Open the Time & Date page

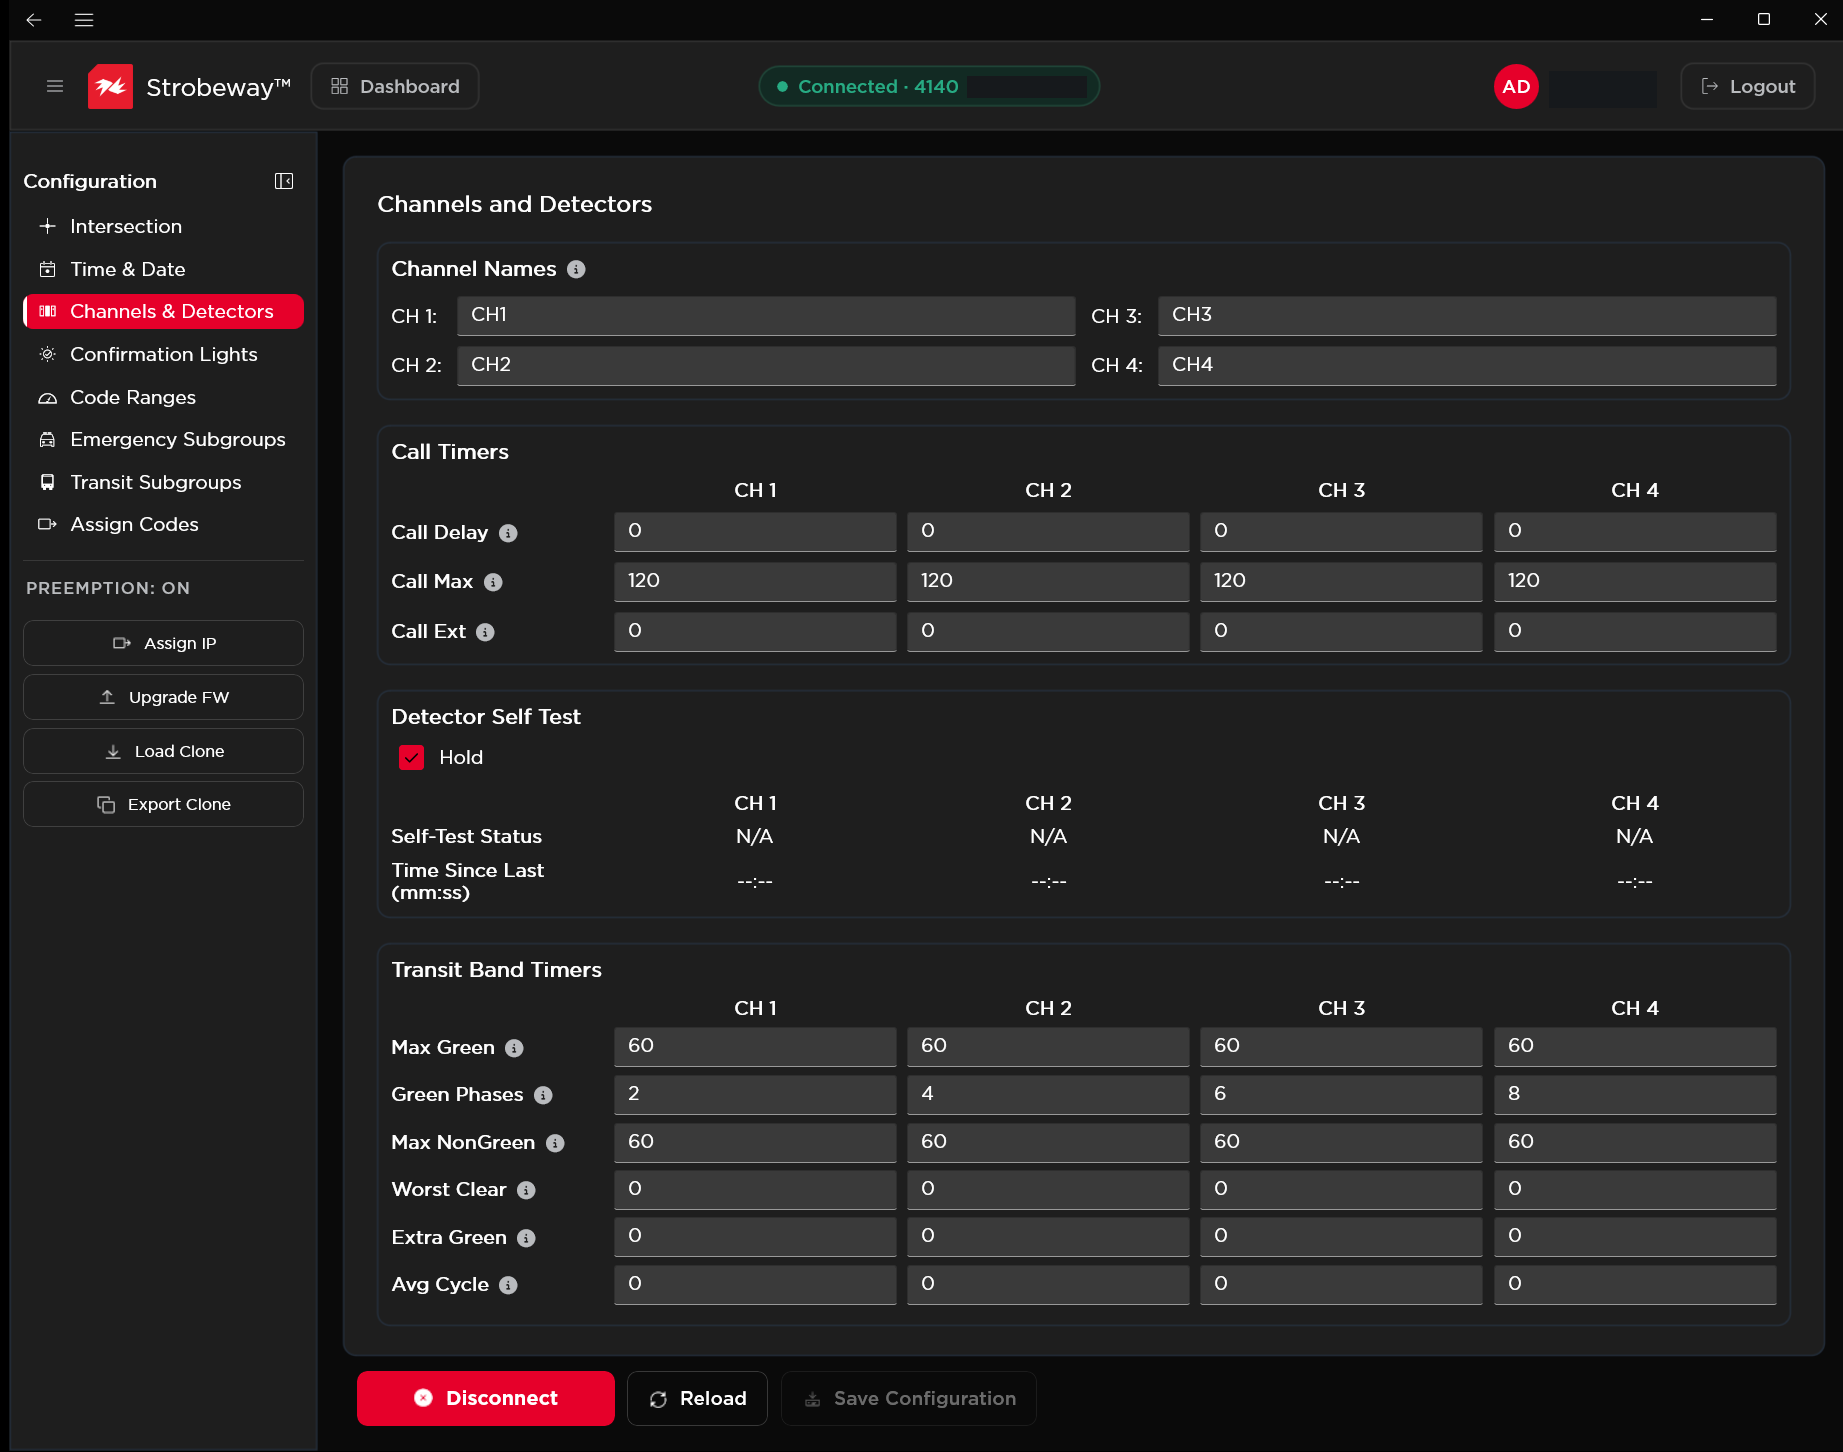pyautogui.click(x=163, y=269)
